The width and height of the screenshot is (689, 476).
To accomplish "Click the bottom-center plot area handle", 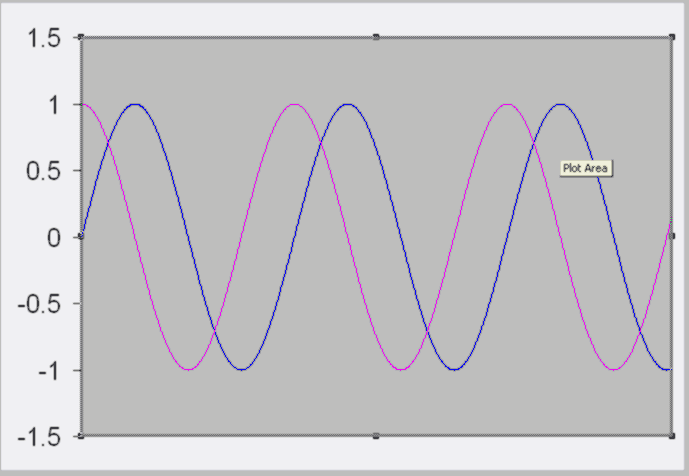I will coord(376,436).
